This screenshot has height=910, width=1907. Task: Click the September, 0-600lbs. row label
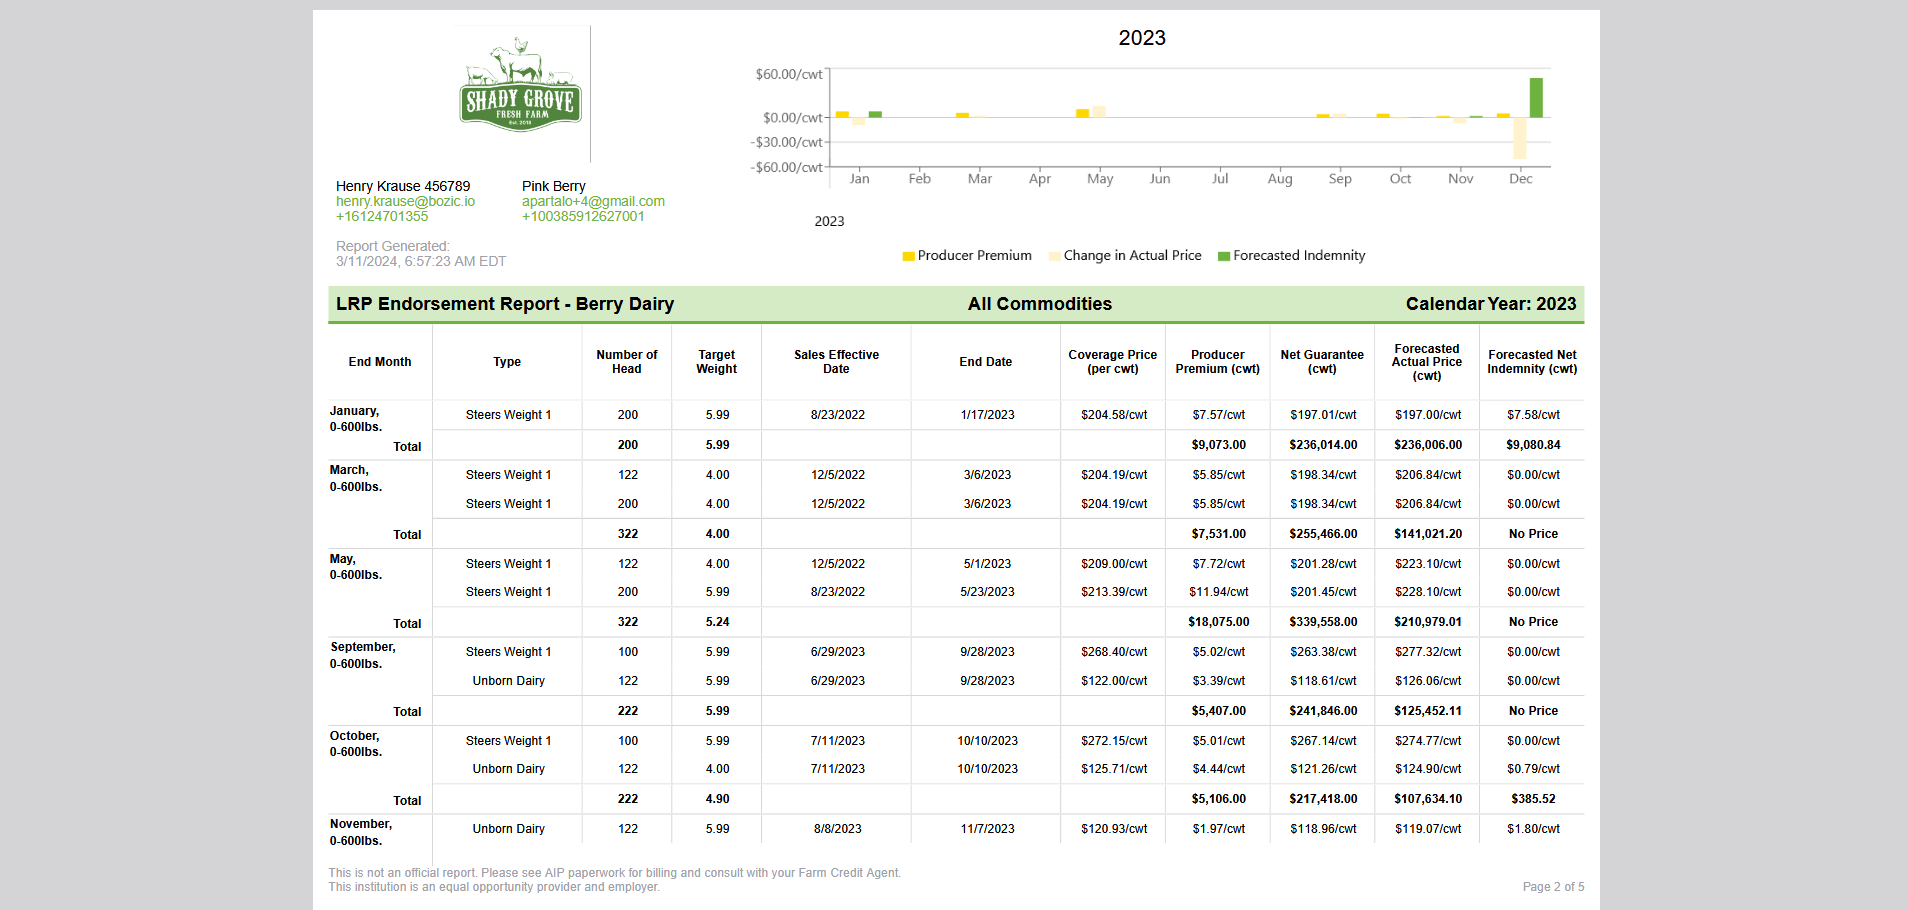pos(363,655)
